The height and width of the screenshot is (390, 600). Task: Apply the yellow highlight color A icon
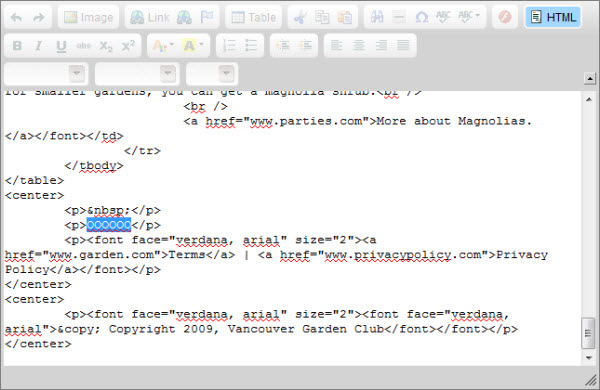coord(189,46)
